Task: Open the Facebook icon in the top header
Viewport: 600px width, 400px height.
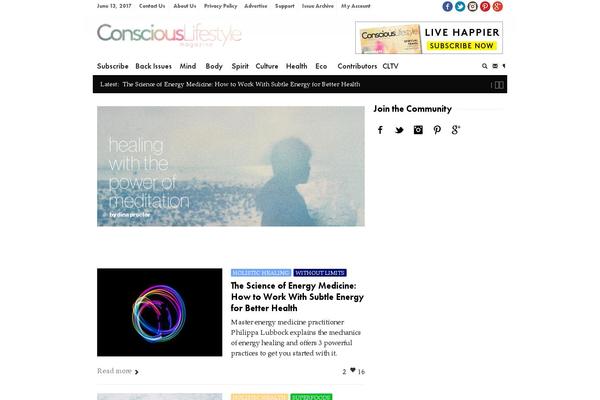Action: click(x=447, y=7)
